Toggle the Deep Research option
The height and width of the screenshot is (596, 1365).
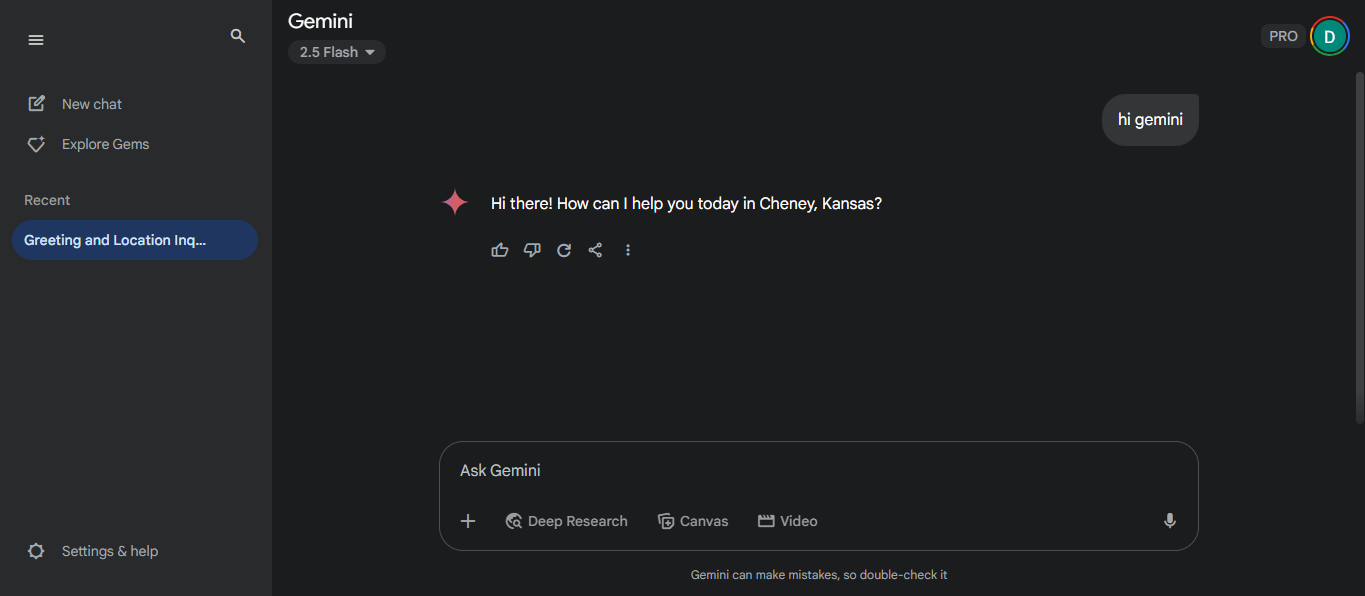(567, 521)
